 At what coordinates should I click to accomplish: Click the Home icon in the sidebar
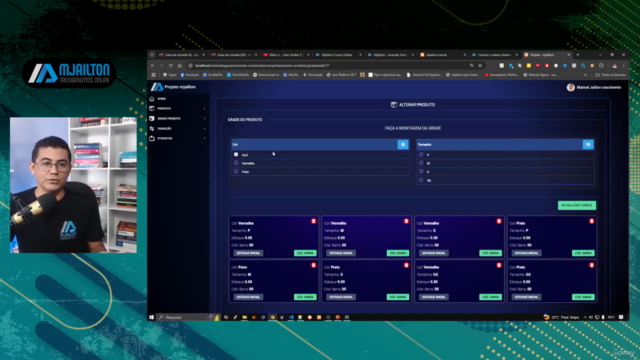[x=152, y=99]
